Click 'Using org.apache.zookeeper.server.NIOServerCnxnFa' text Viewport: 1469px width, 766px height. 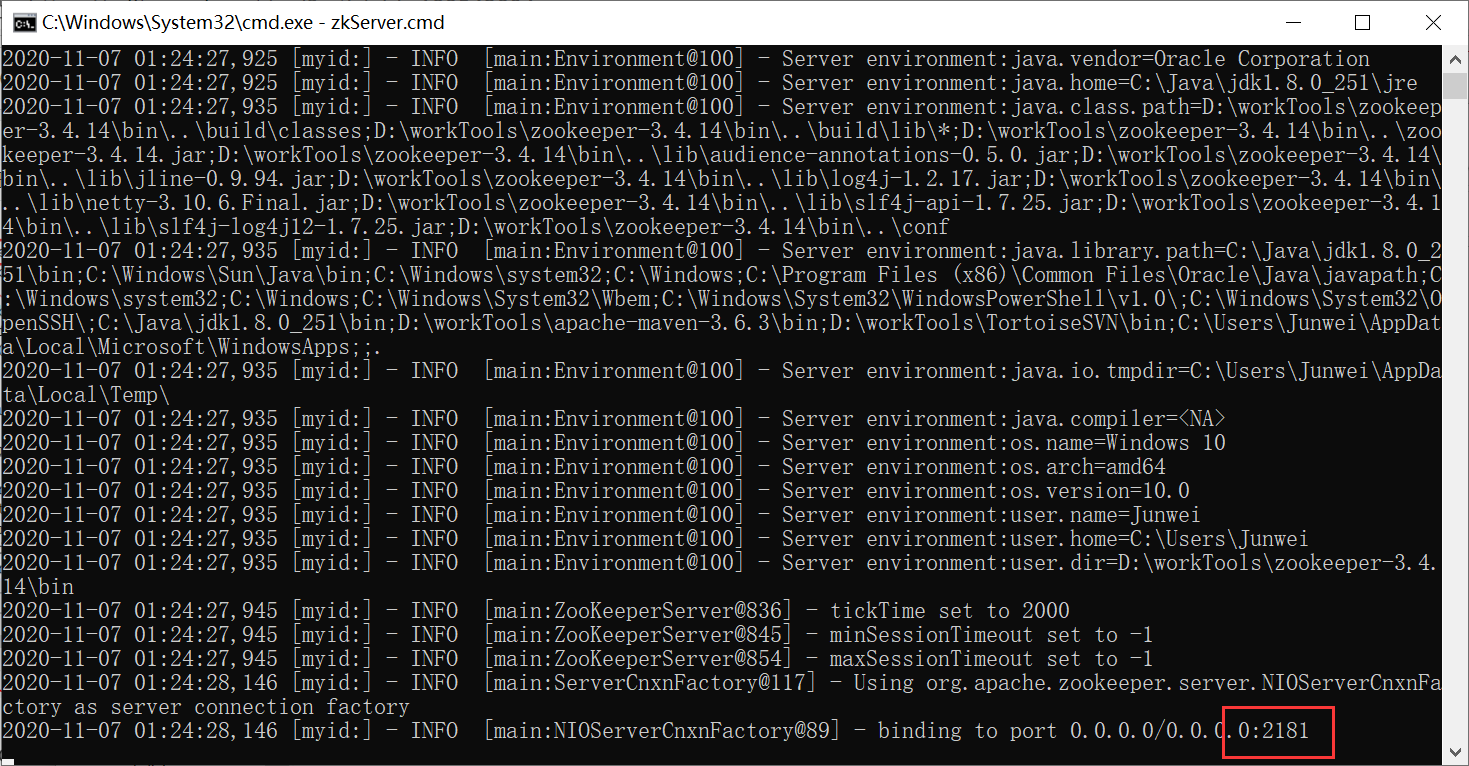point(1148,683)
